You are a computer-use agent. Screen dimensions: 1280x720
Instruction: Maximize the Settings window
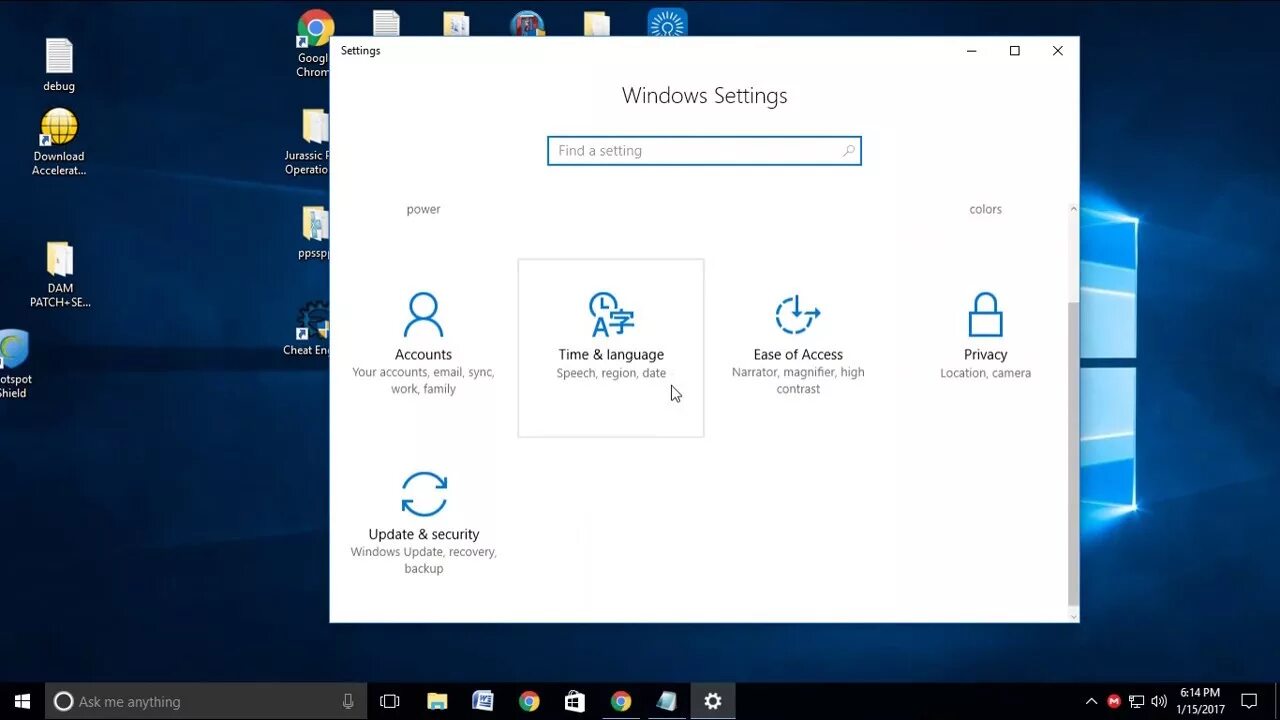tap(1014, 51)
